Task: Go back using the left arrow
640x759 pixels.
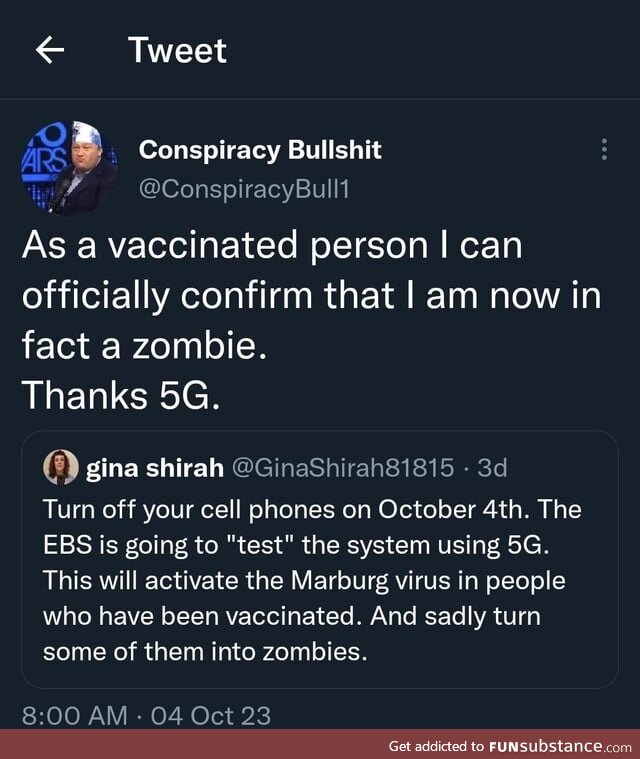Action: coord(50,51)
